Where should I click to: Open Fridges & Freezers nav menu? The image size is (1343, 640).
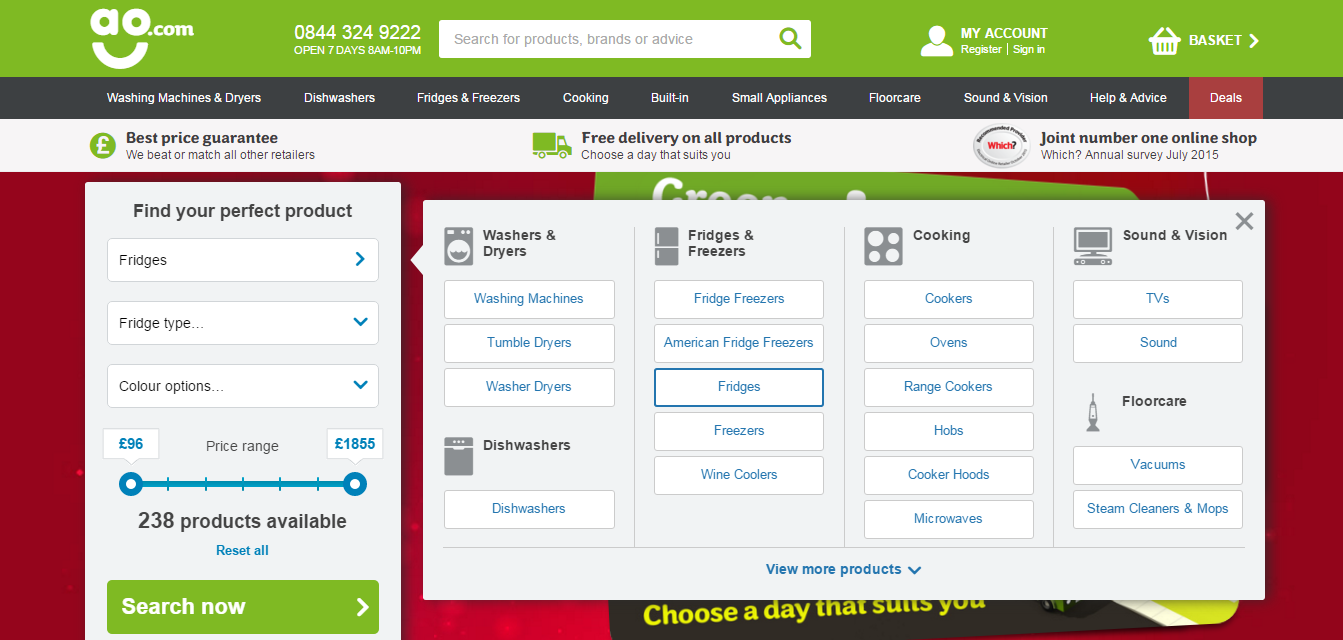click(x=469, y=98)
